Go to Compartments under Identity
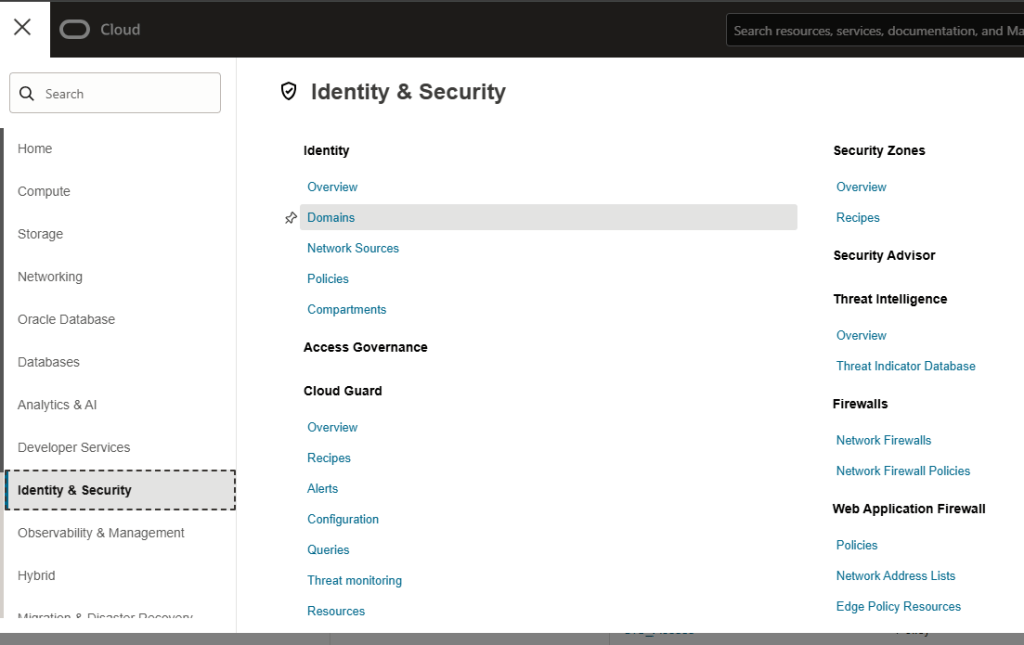 click(346, 310)
